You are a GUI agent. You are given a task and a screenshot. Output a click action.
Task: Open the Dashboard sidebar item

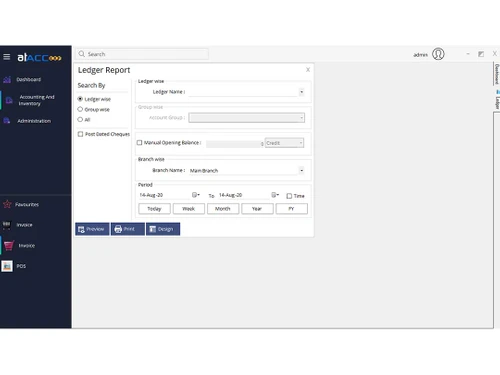point(29,79)
